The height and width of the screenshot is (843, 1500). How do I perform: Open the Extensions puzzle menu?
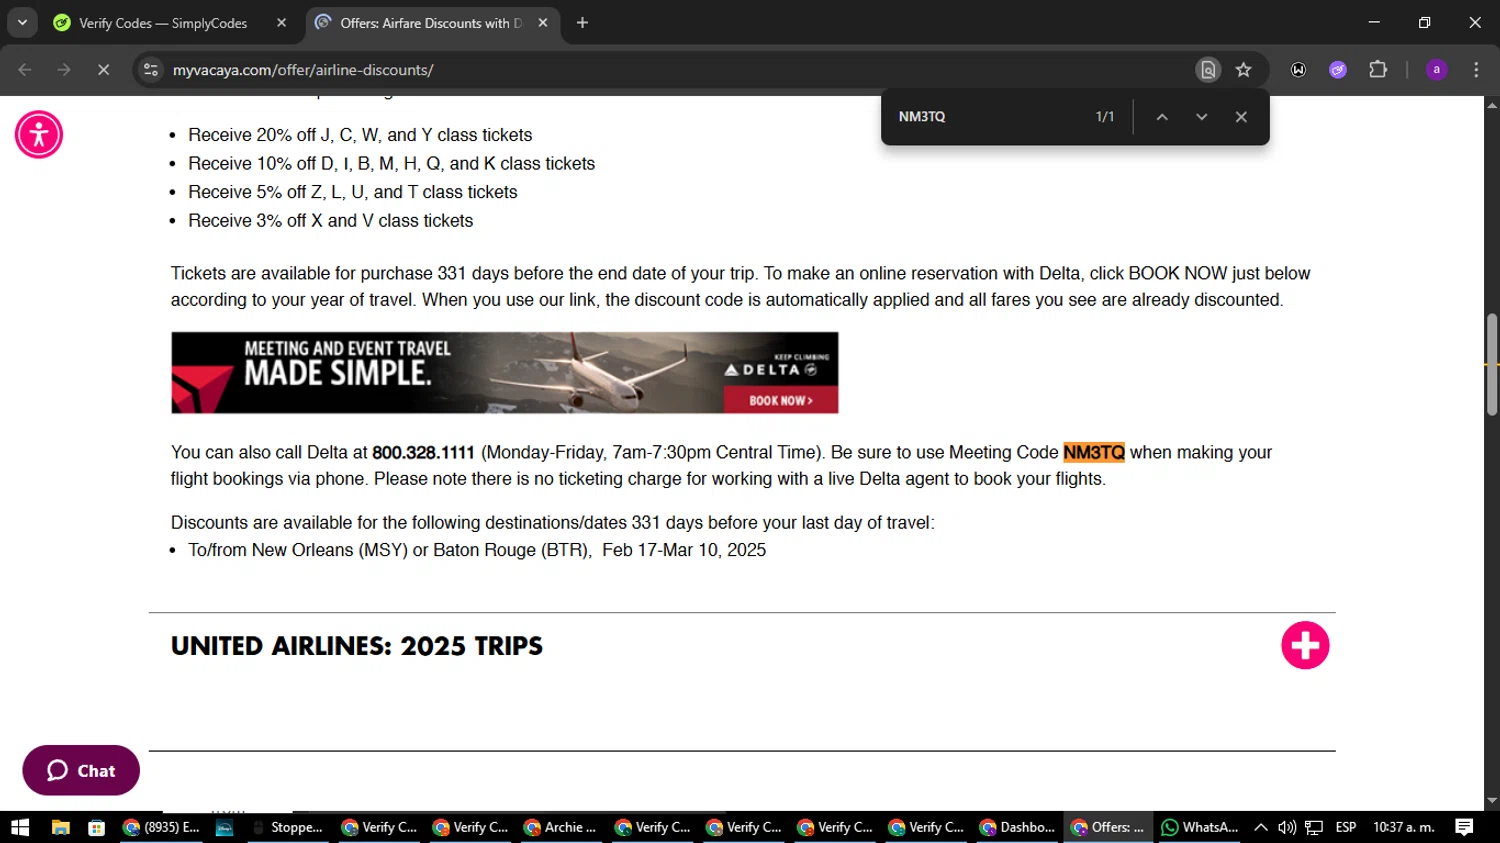pos(1378,70)
